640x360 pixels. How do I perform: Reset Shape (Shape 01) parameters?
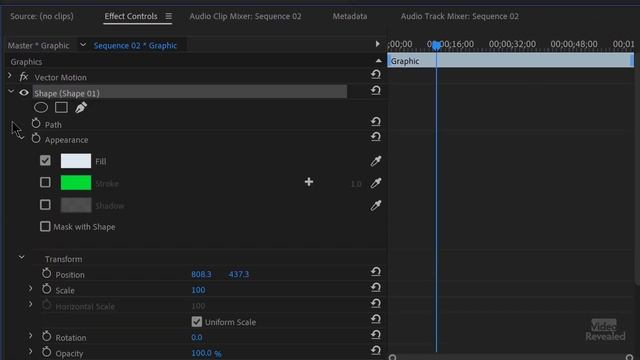pos(376,90)
